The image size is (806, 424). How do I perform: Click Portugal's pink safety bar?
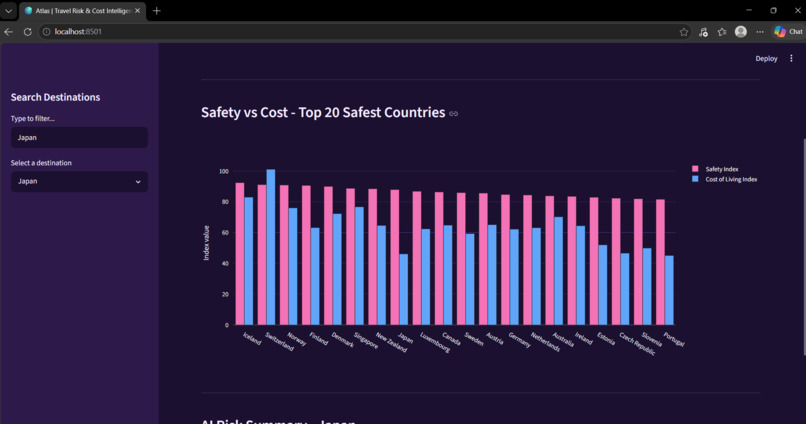pos(661,263)
